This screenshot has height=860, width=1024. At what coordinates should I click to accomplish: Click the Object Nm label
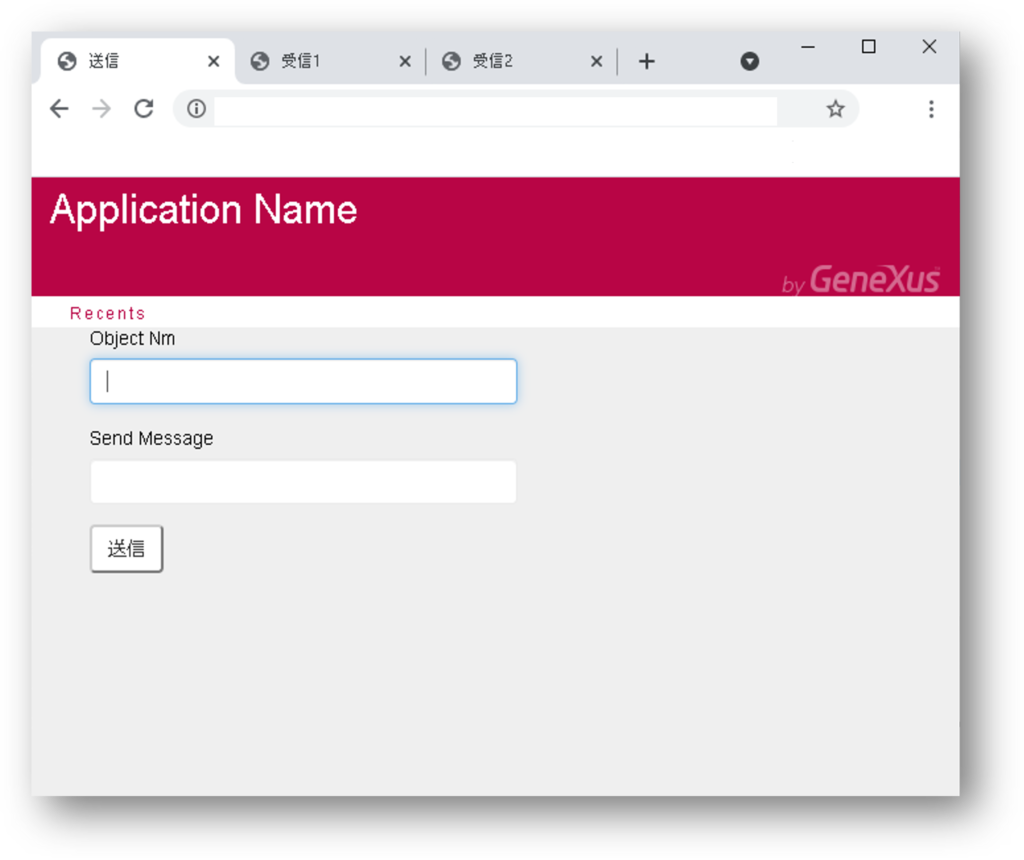pyautogui.click(x=133, y=338)
